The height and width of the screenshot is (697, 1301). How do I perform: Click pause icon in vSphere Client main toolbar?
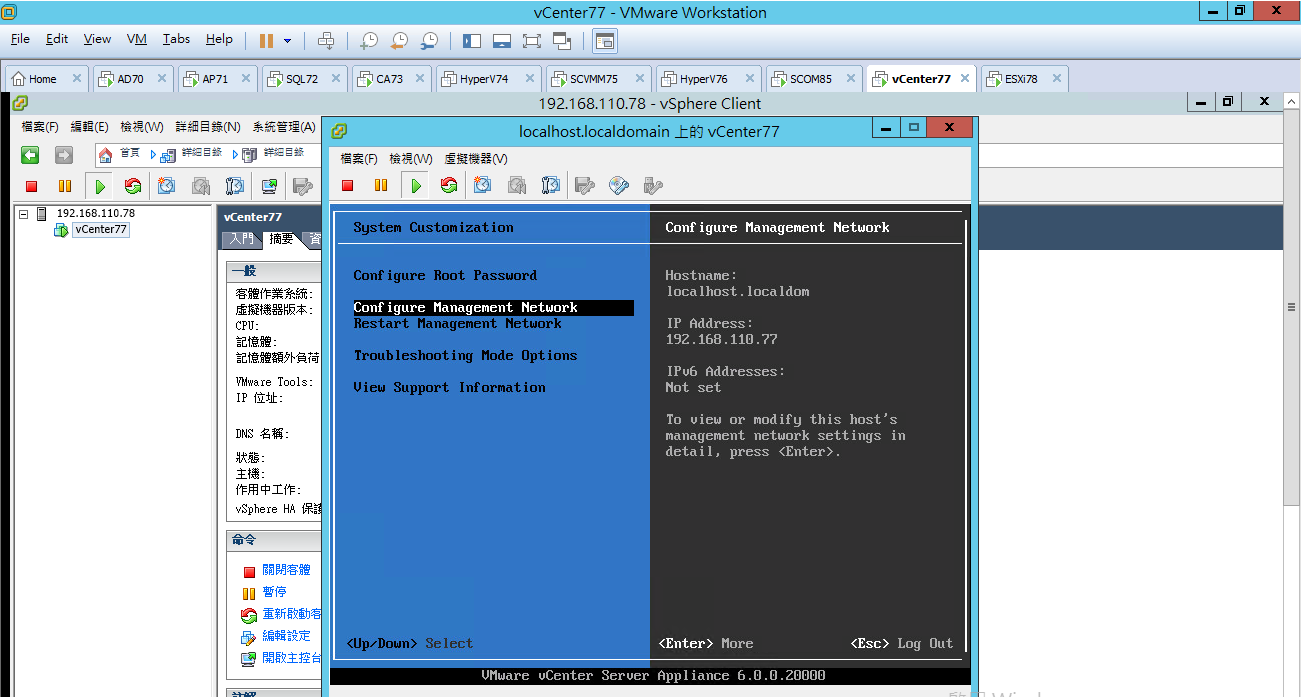[x=65, y=186]
